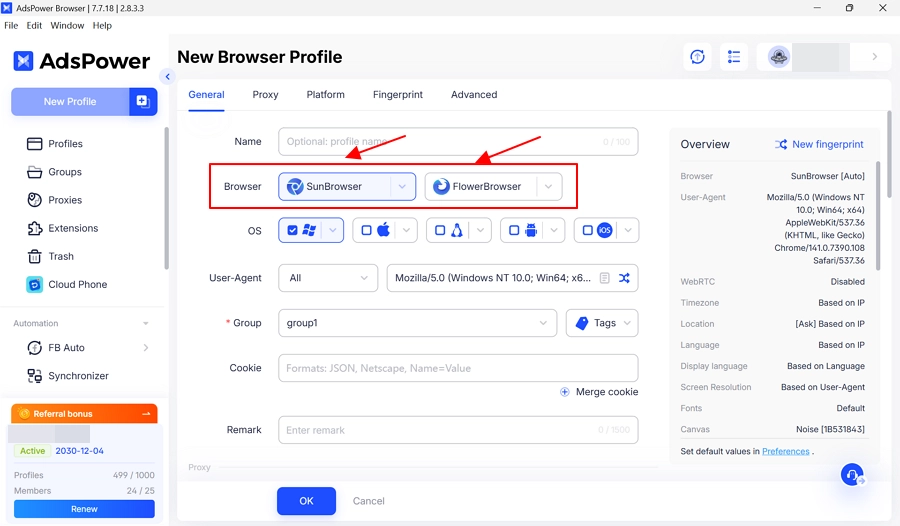900x526 pixels.
Task: Enable the iOS checkbox
Action: 588,230
